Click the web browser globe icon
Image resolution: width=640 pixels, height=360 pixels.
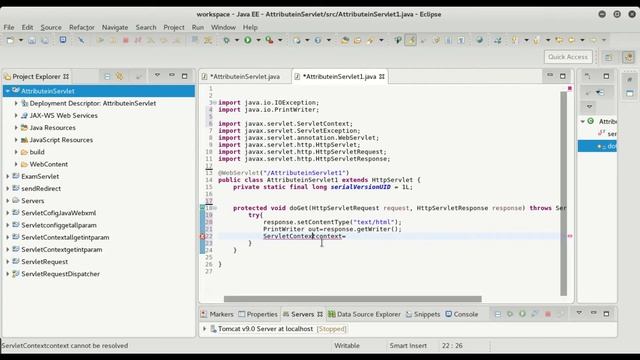point(480,40)
